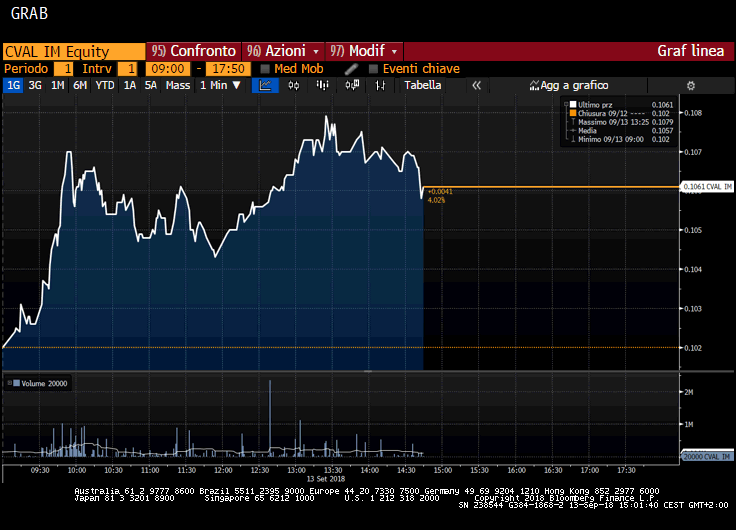Select the rightmost chart style icon
The width and height of the screenshot is (736, 530).
tap(380, 86)
